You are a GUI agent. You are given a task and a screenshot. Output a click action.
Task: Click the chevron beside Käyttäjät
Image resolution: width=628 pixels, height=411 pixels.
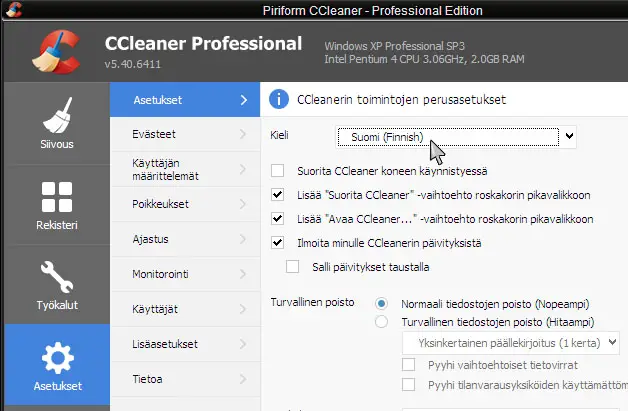click(243, 309)
